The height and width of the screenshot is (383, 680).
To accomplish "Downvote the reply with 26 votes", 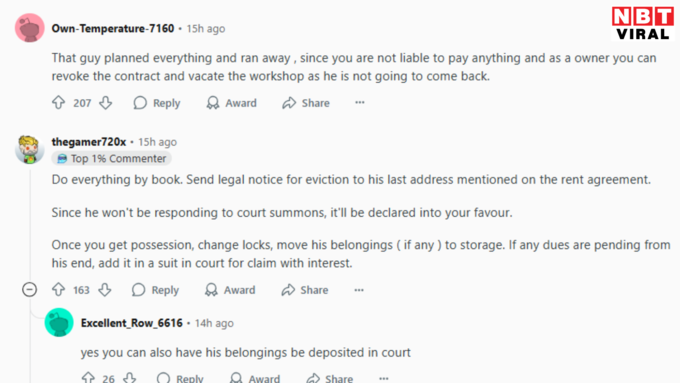I will click(x=129, y=378).
